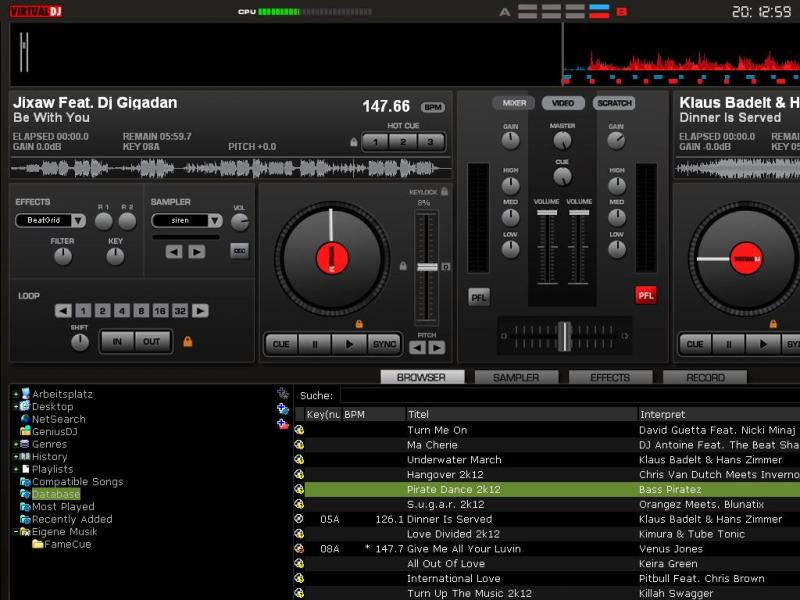800x600 pixels.
Task: Disable the red PFL button on right deck
Action: click(x=646, y=295)
